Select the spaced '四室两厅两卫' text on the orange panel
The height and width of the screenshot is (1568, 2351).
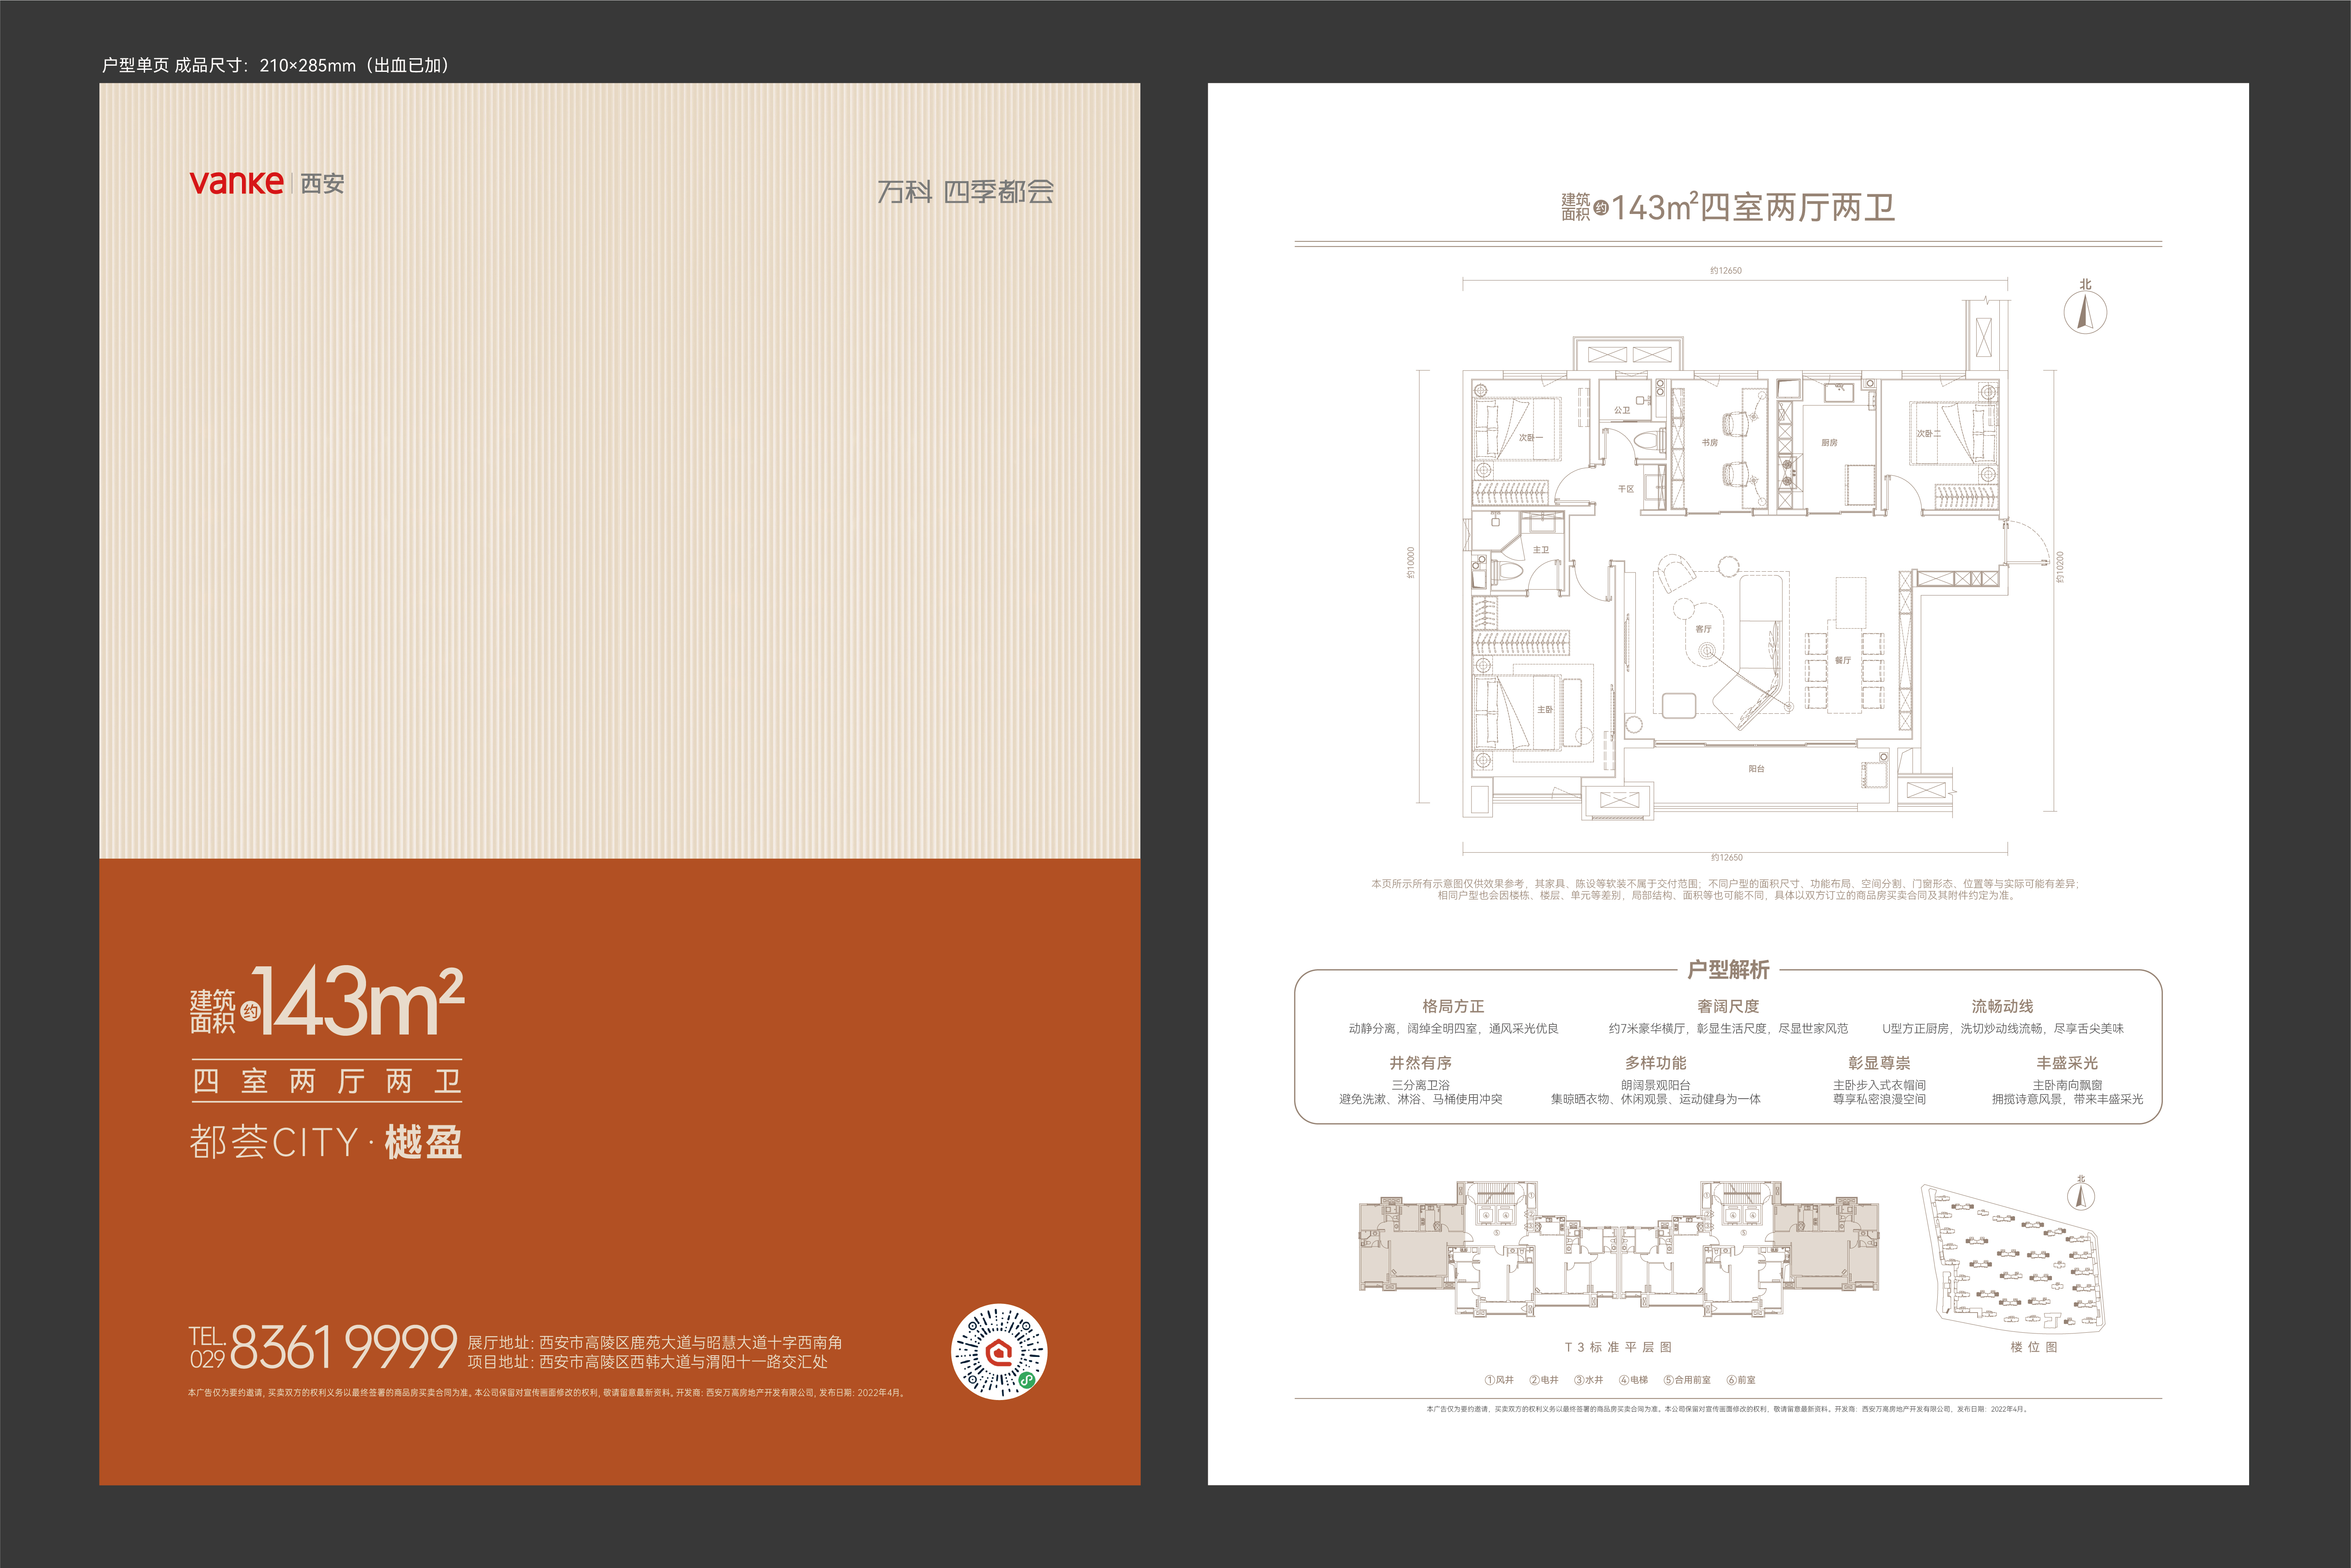click(x=327, y=1081)
